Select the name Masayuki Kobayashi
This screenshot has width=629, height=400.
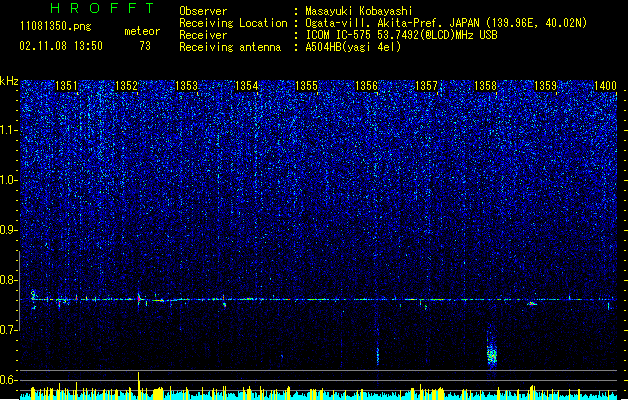[x=359, y=11]
